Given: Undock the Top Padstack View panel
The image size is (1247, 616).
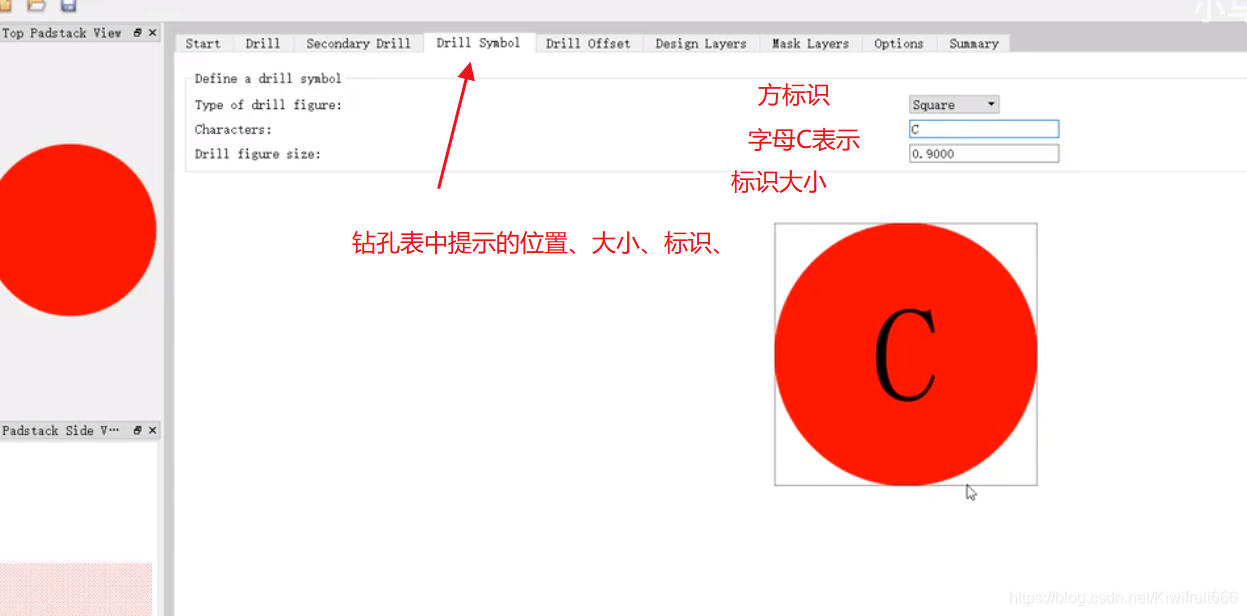Looking at the screenshot, I should click(138, 32).
